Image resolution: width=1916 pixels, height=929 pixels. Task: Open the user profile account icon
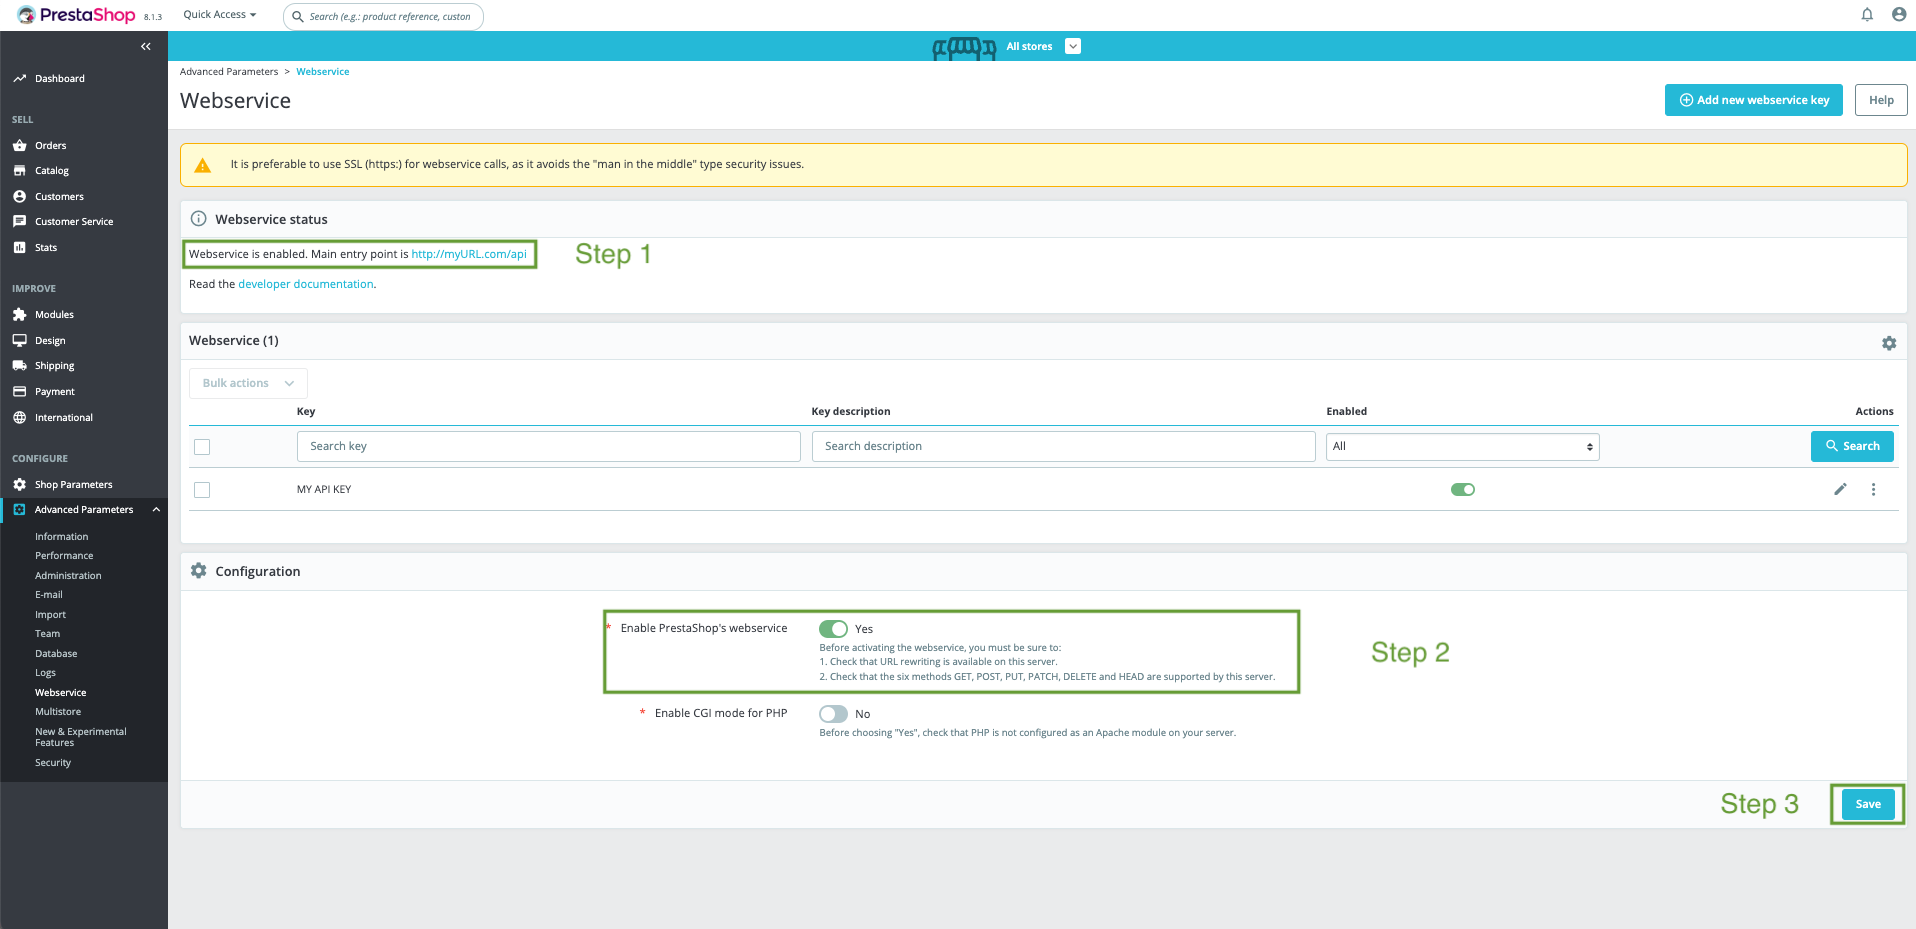1899,15
